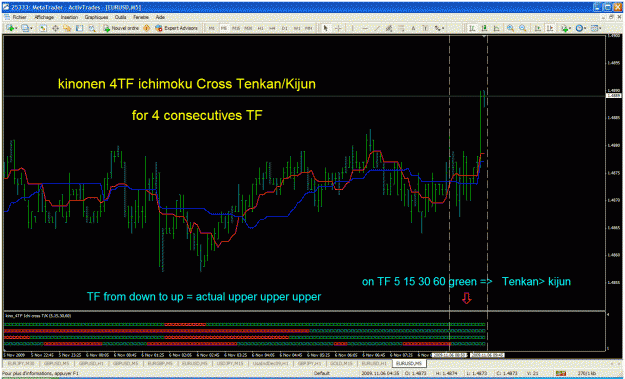Viewport: 625px width, 379px height.
Task: Switch to the EURGBP,M5 chart tab
Action: pos(160,363)
